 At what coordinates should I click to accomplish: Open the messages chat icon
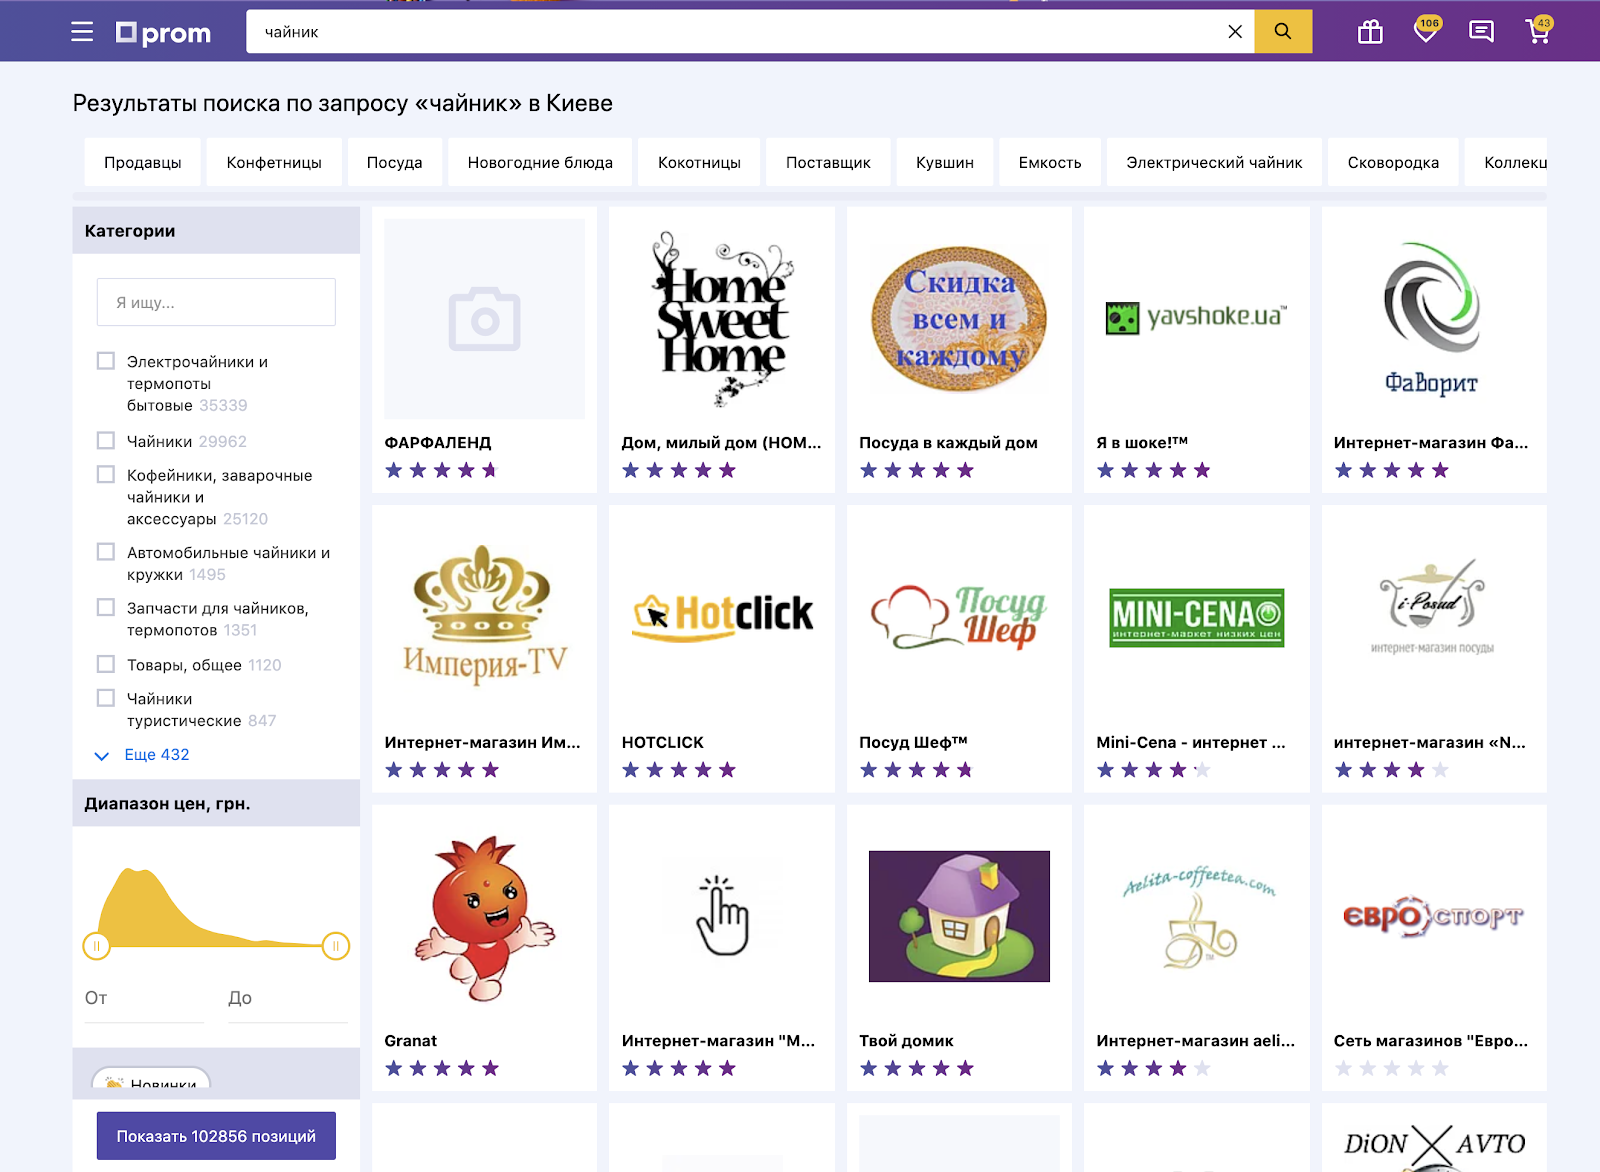click(x=1482, y=32)
